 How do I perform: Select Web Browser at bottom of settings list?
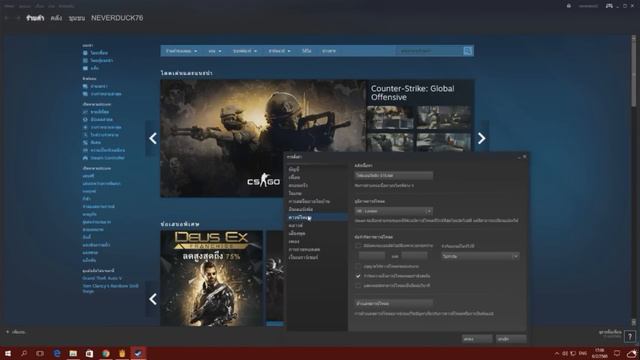(303, 257)
